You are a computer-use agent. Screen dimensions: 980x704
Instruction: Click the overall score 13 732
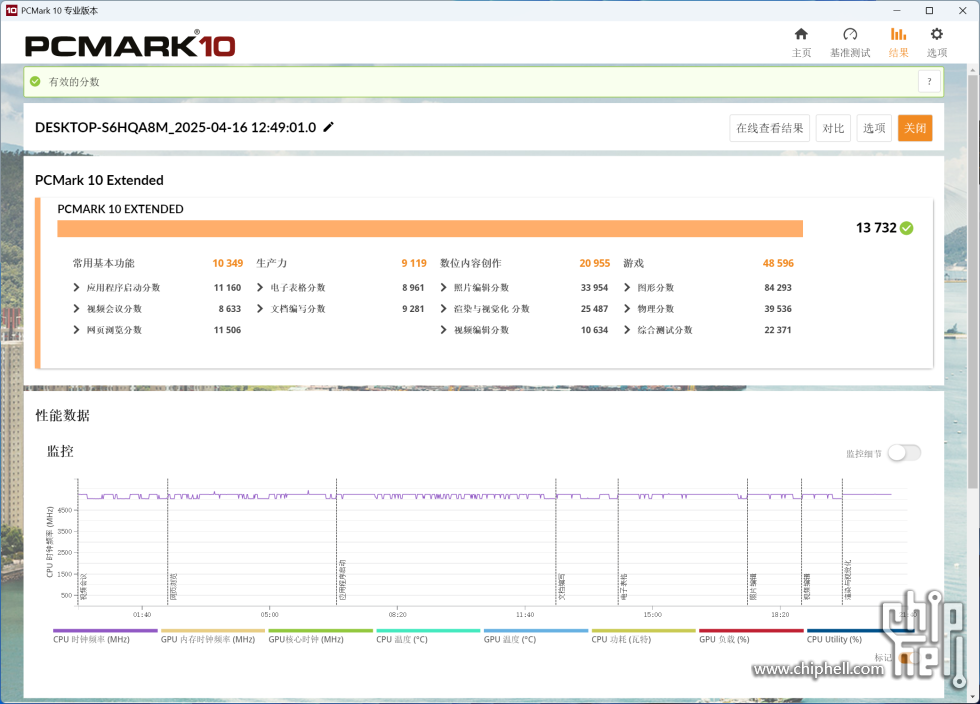click(876, 228)
